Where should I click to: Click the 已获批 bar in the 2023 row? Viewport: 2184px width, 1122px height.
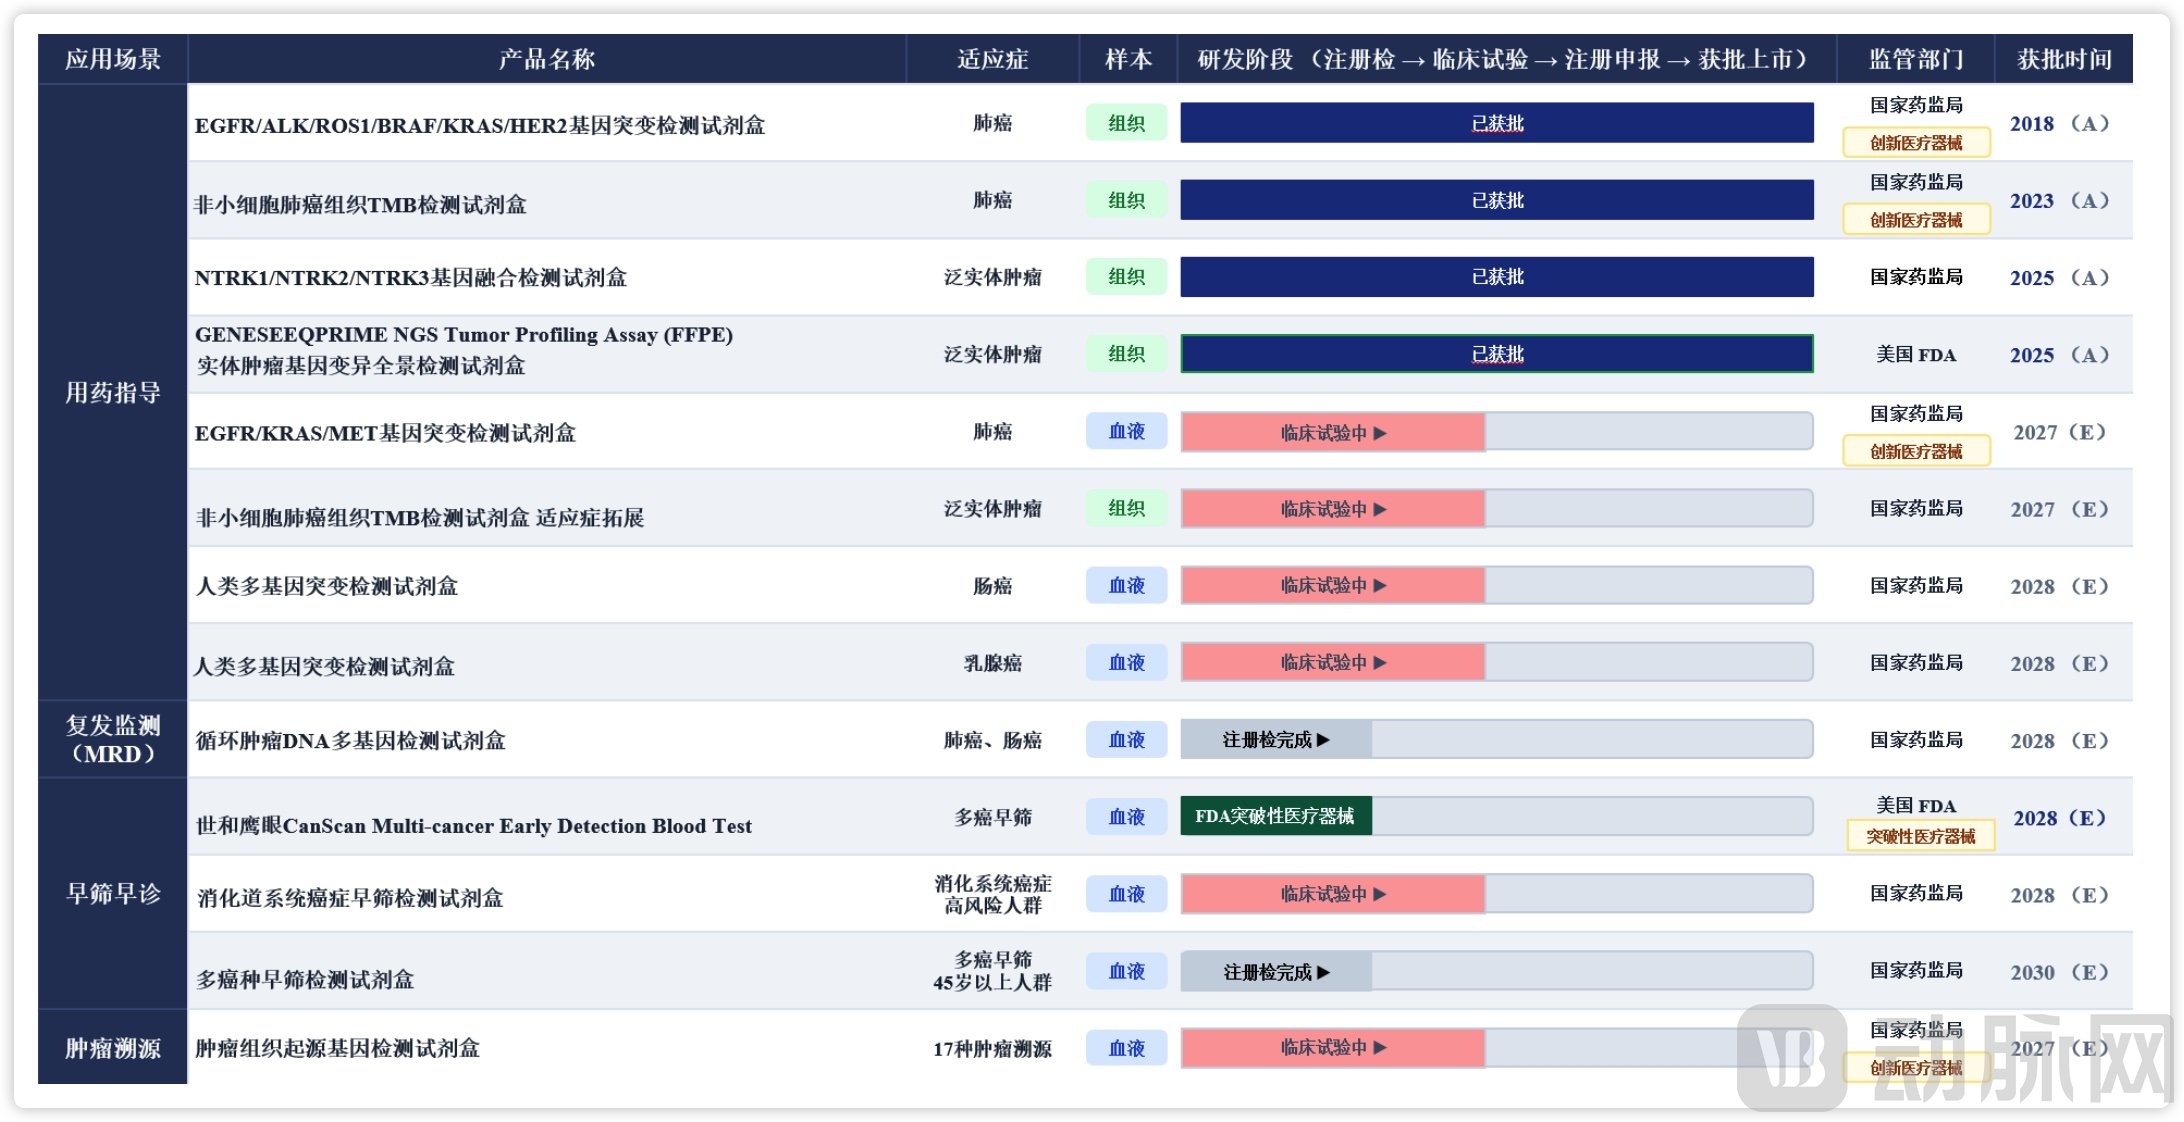pyautogui.click(x=1497, y=200)
